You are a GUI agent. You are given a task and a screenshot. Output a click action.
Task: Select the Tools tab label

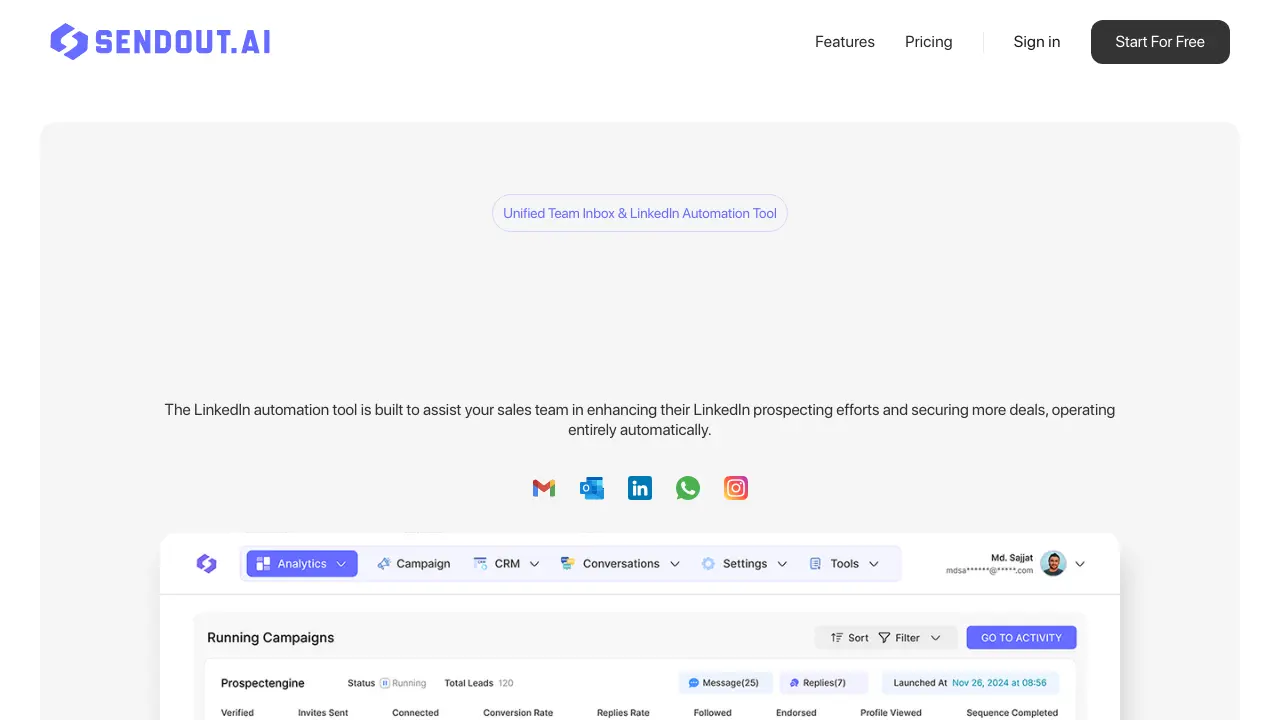(x=845, y=564)
